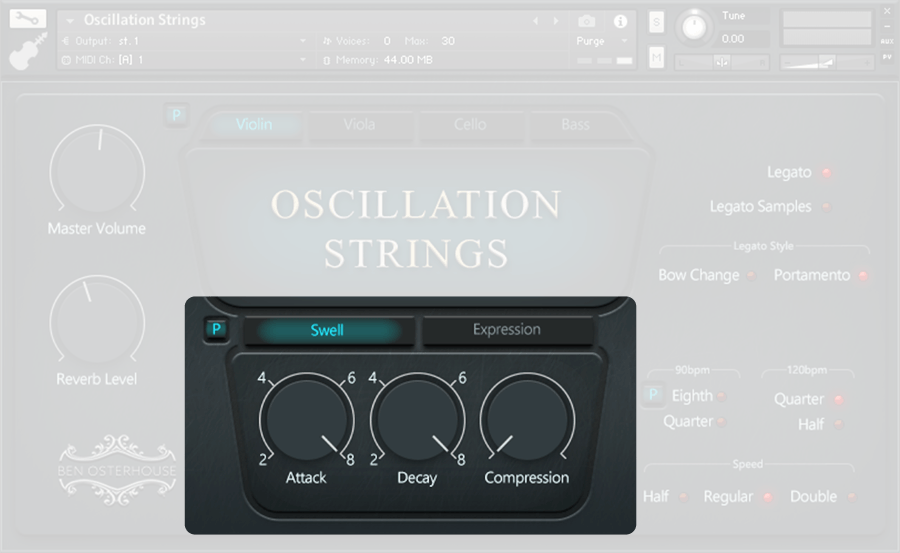Screen dimensions: 900x553
Task: Click the Master Volume knob
Action: click(x=97, y=171)
